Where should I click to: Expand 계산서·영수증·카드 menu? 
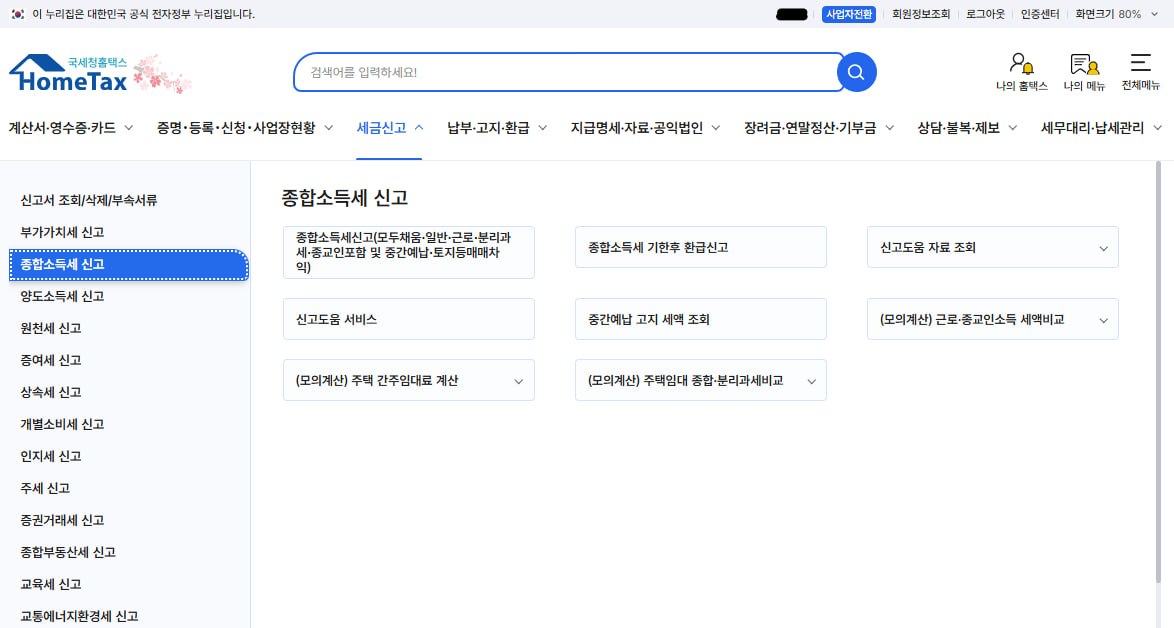71,128
